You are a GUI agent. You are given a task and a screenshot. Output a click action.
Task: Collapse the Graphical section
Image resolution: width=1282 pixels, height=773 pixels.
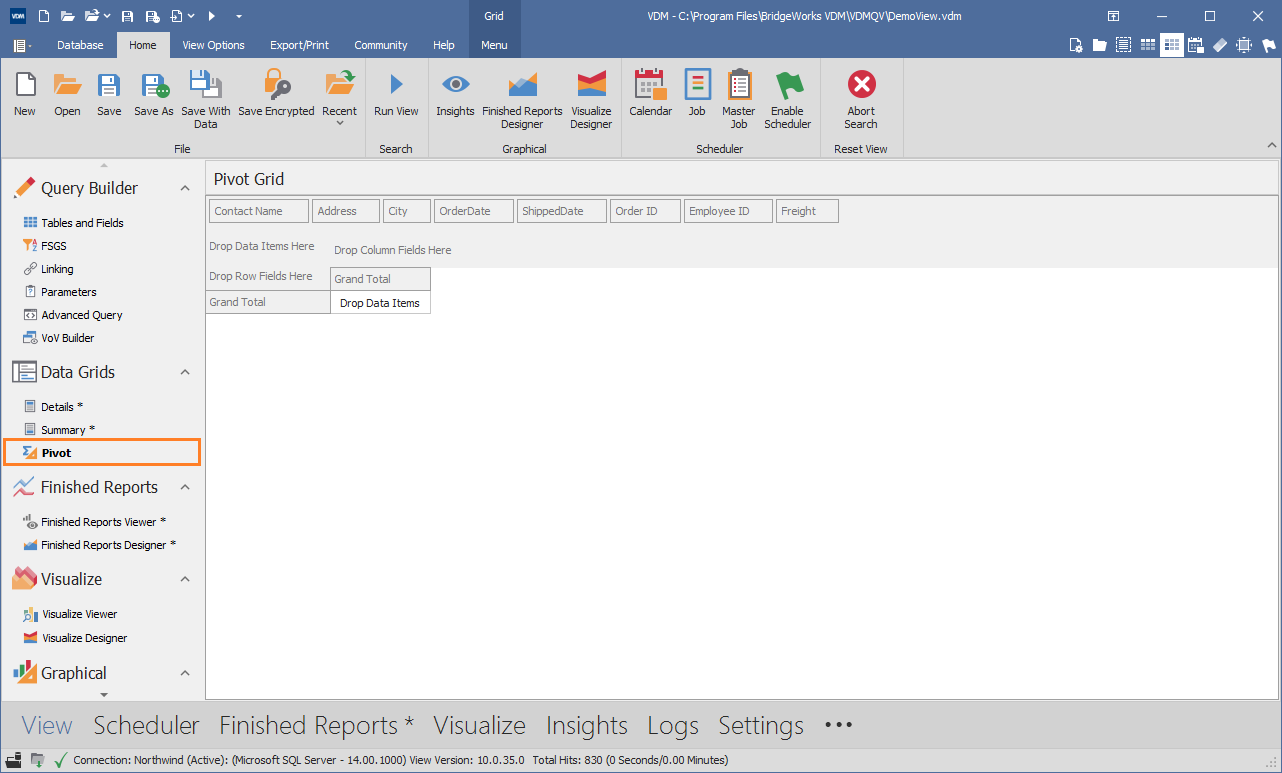click(184, 673)
